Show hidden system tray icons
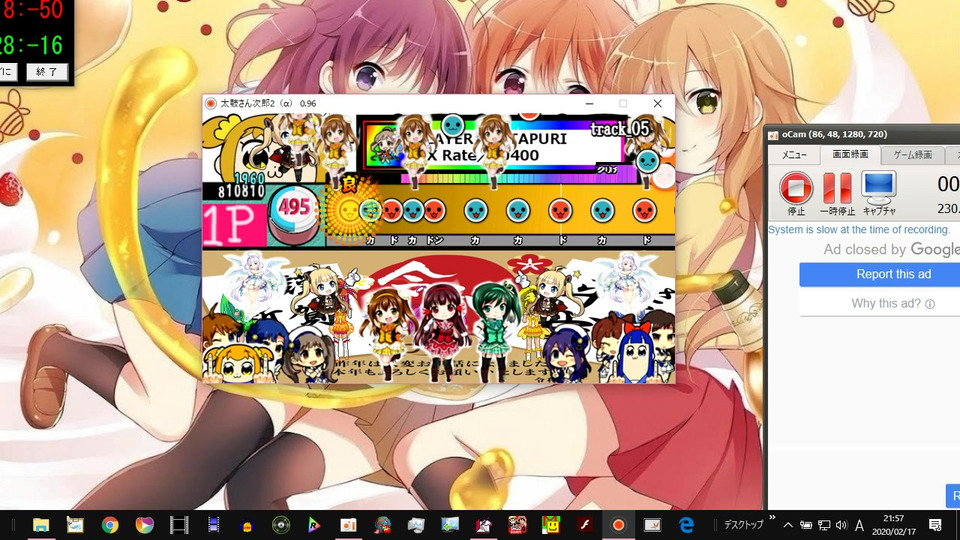The height and width of the screenshot is (540, 960). click(x=788, y=525)
